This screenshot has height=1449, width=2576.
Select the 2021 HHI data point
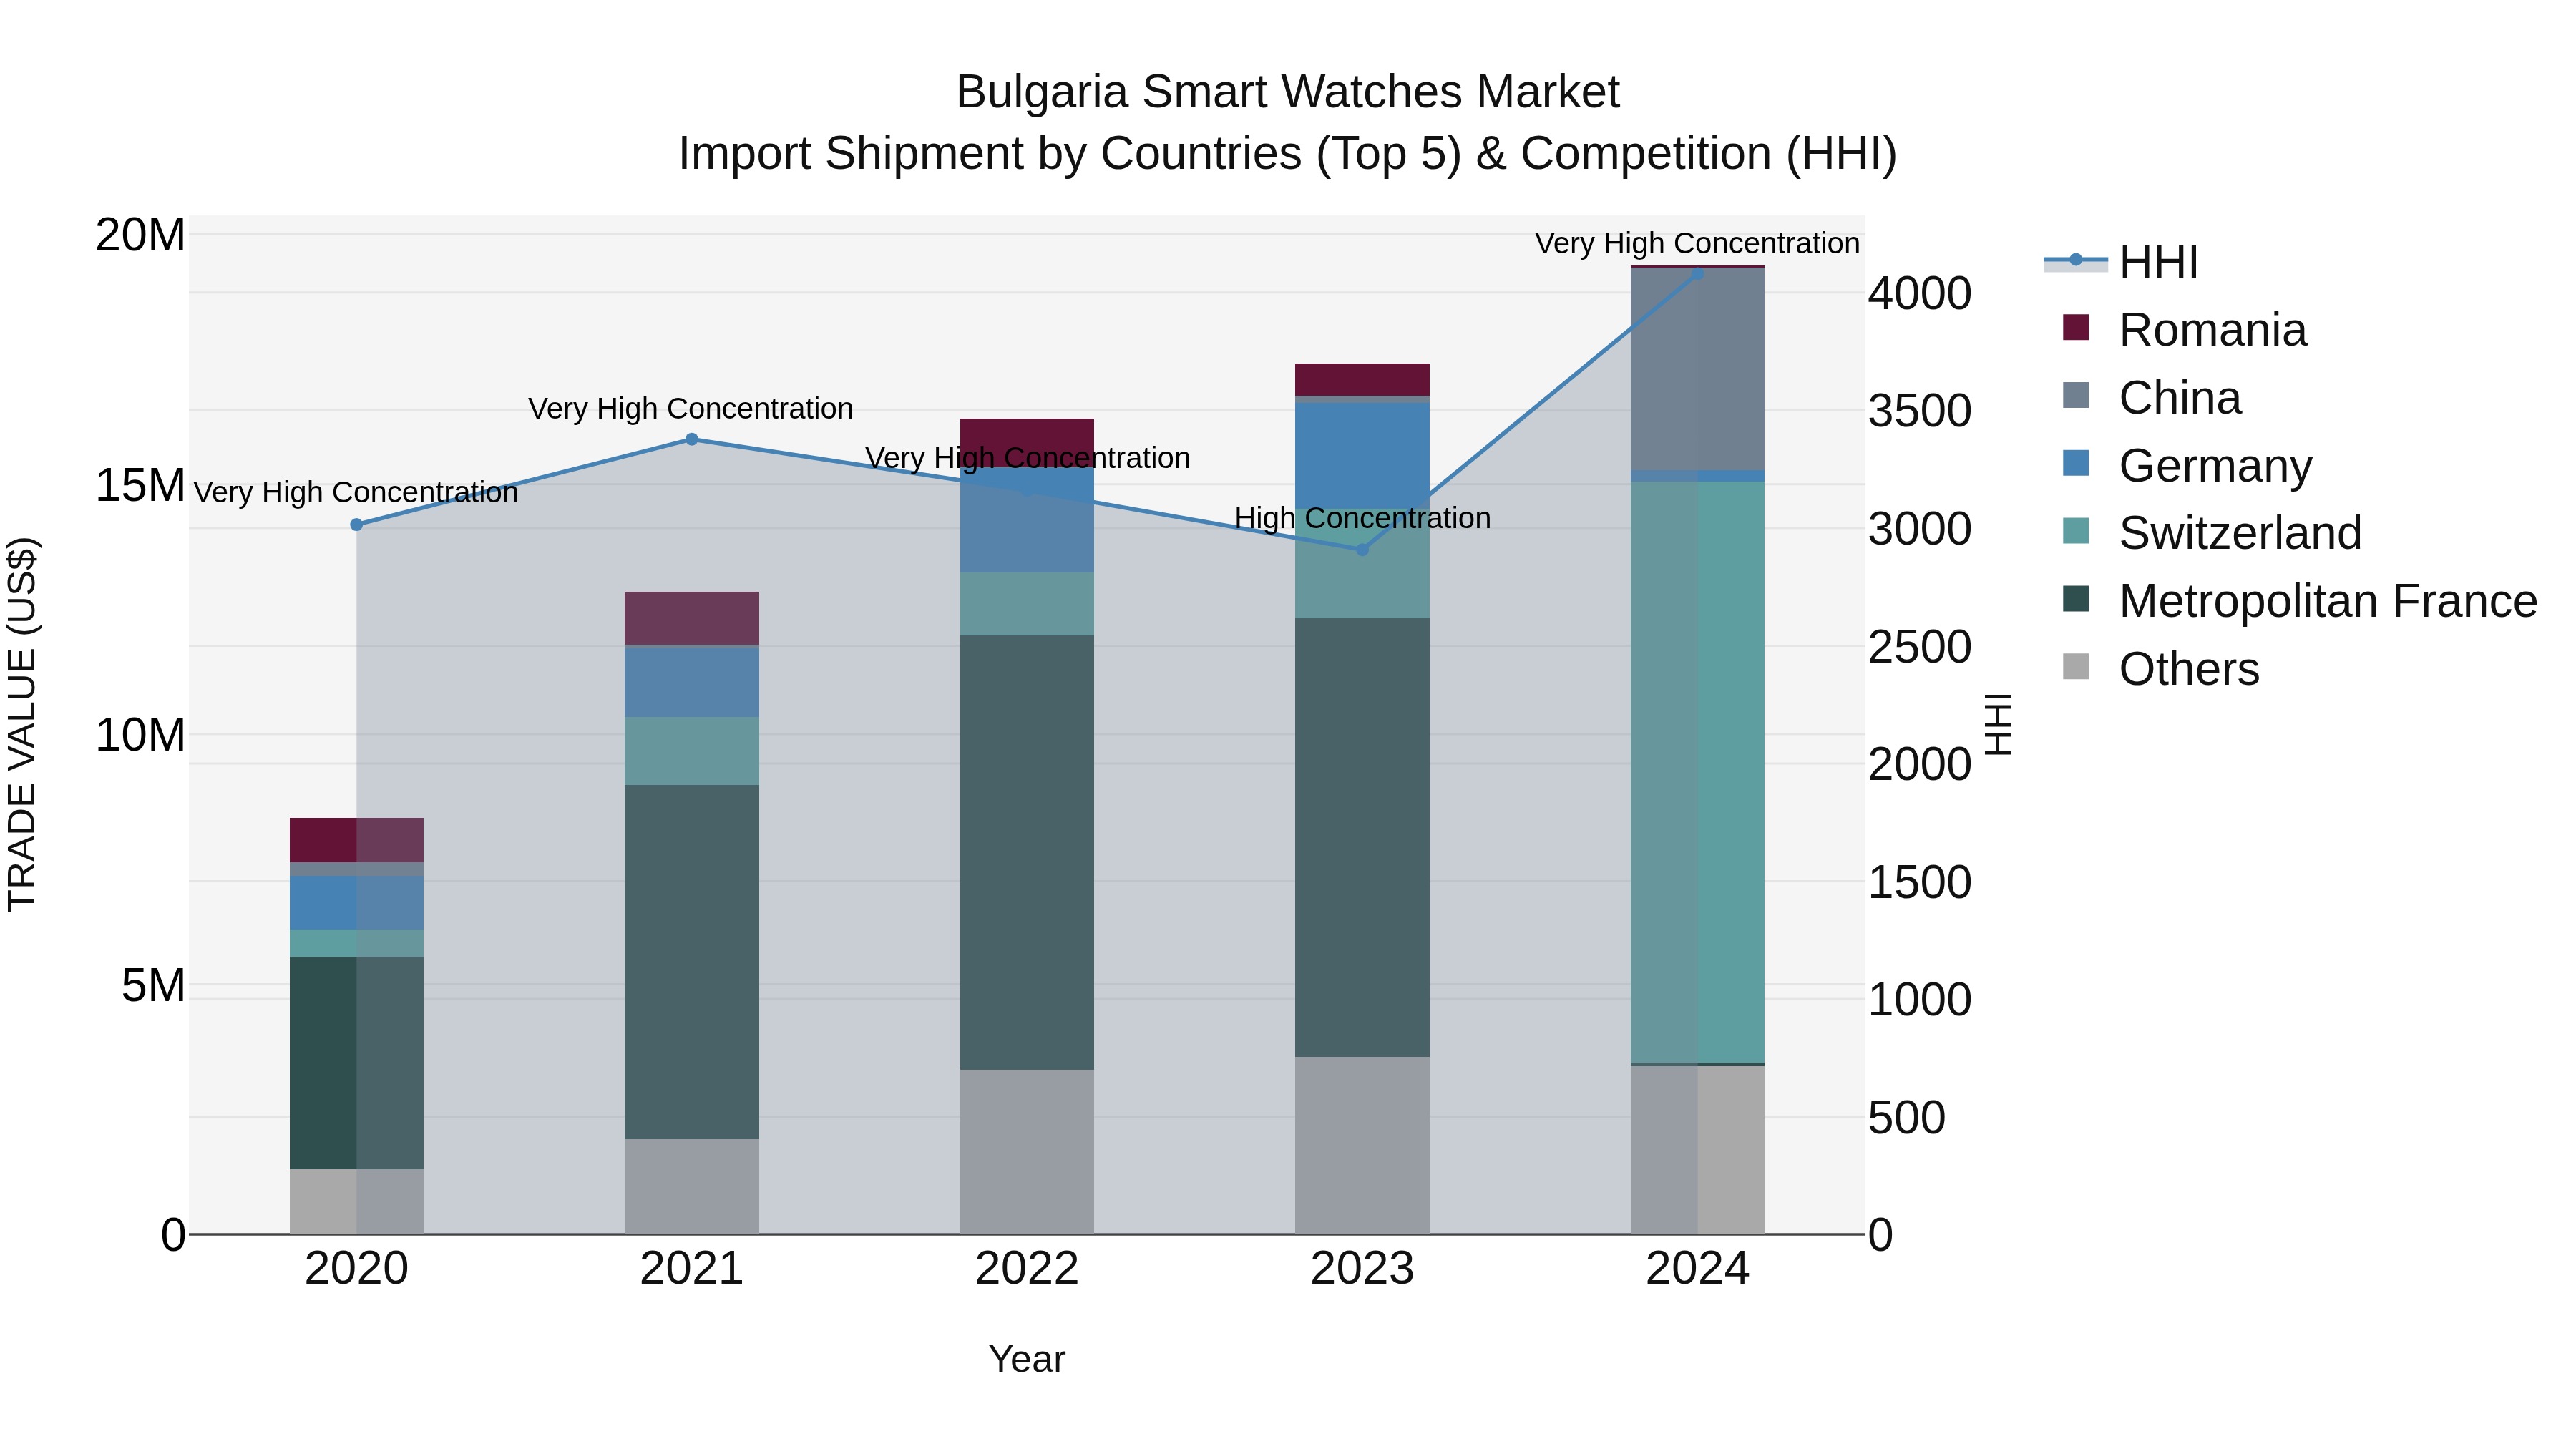tap(691, 439)
